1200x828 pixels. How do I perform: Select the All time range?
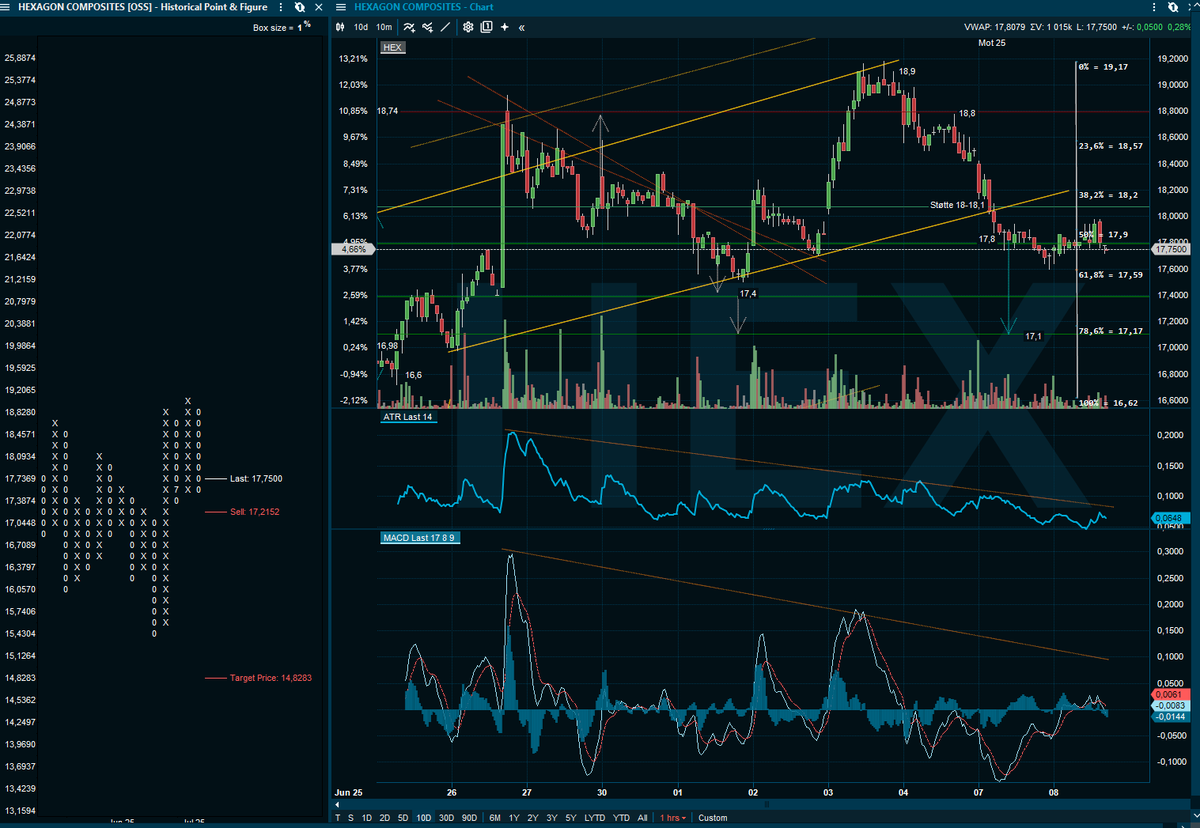pos(642,818)
